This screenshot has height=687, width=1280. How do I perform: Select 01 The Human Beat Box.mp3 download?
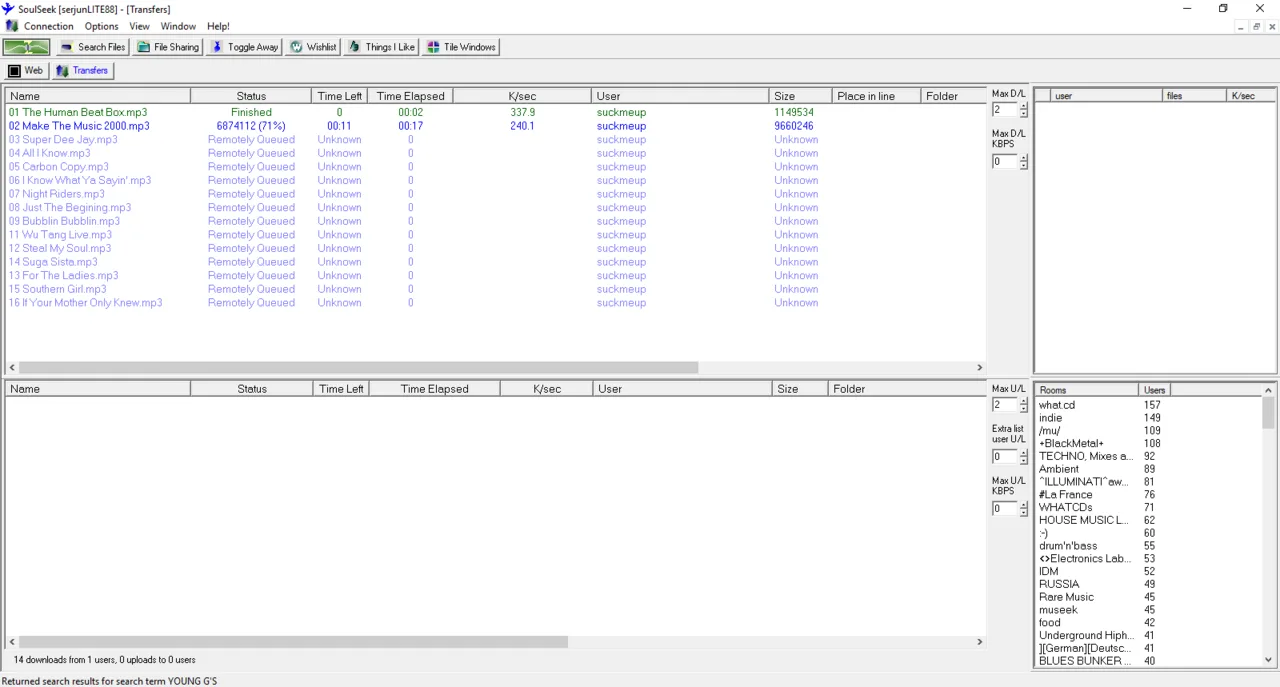pos(78,113)
